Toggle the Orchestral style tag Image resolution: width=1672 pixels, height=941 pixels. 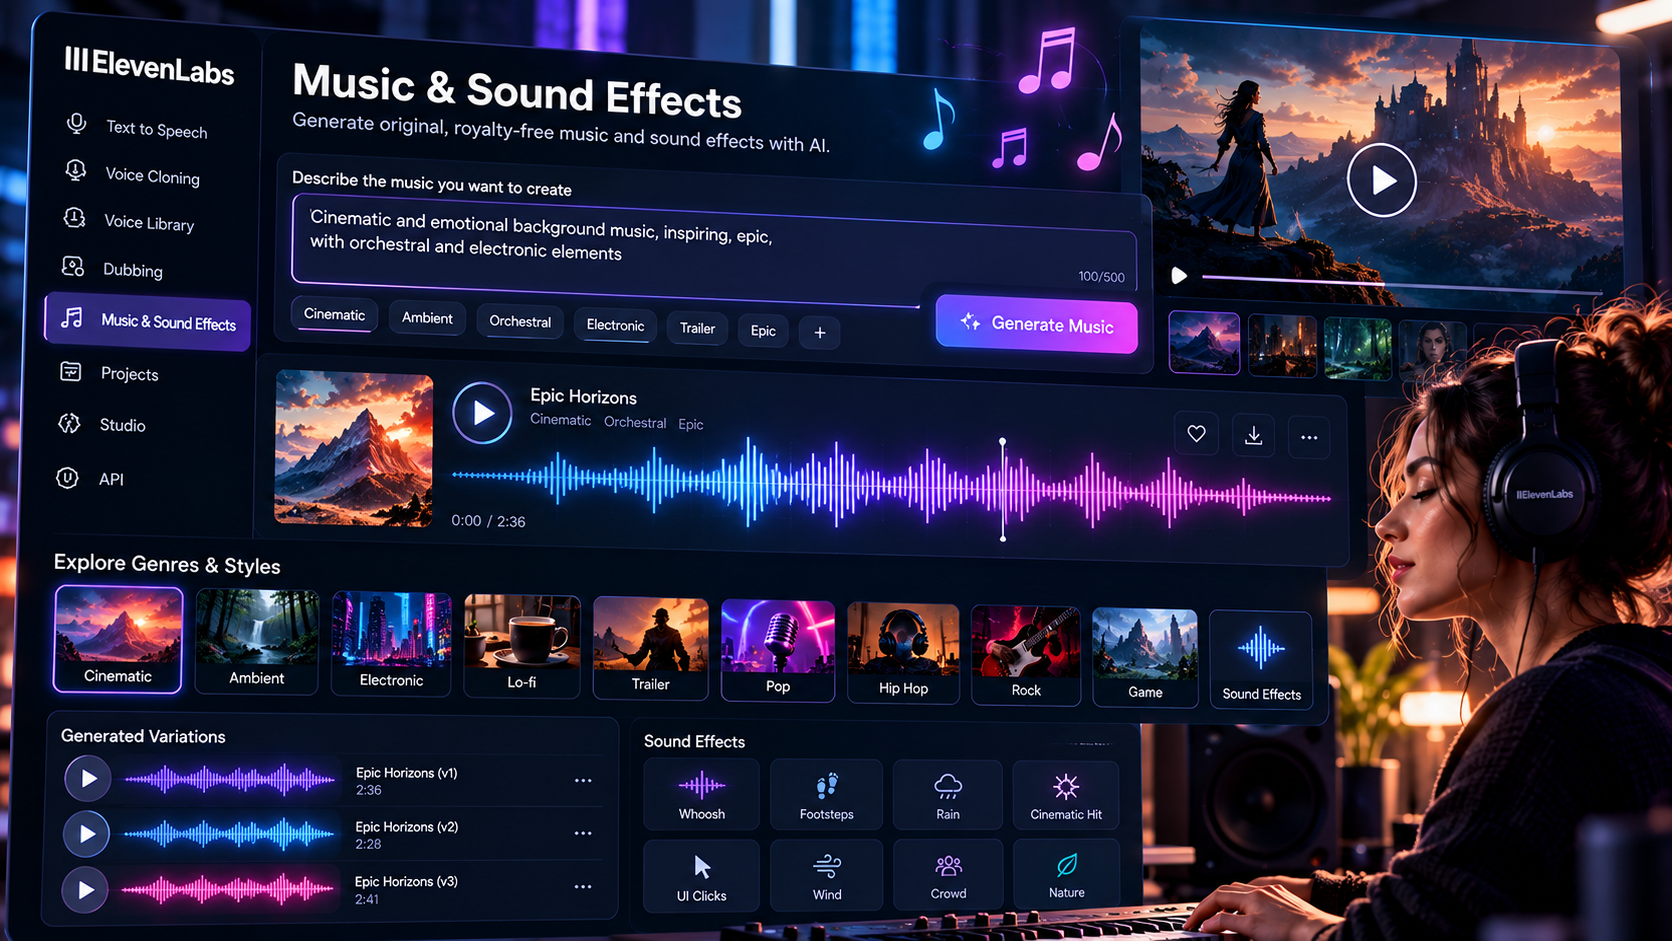520,321
